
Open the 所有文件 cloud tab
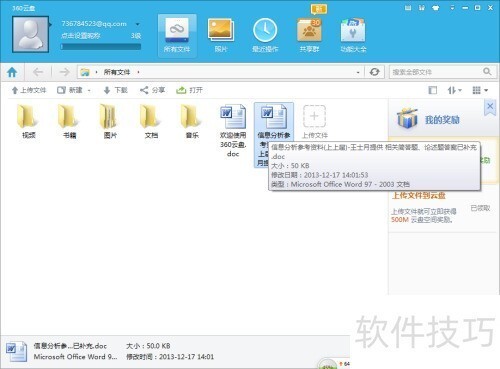(x=177, y=36)
